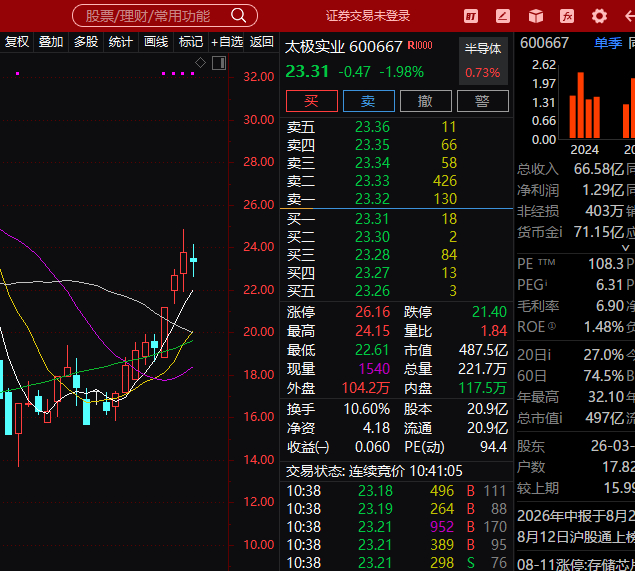The width and height of the screenshot is (635, 571).
Task: Click the 跌停 price 21.40
Action: (x=489, y=312)
